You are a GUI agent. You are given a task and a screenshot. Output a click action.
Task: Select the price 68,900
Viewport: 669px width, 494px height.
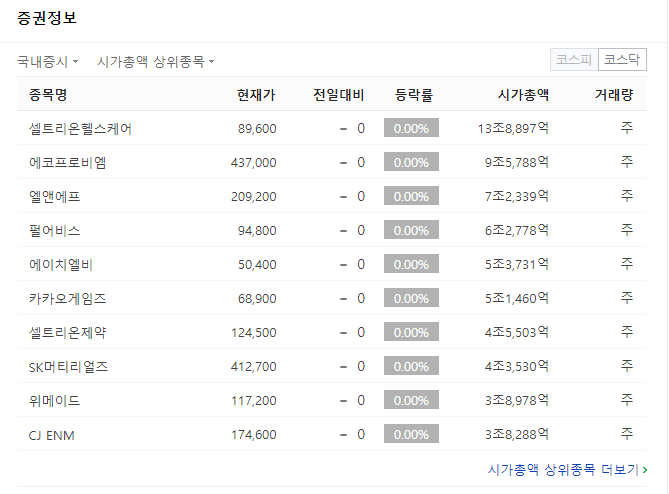tap(257, 299)
